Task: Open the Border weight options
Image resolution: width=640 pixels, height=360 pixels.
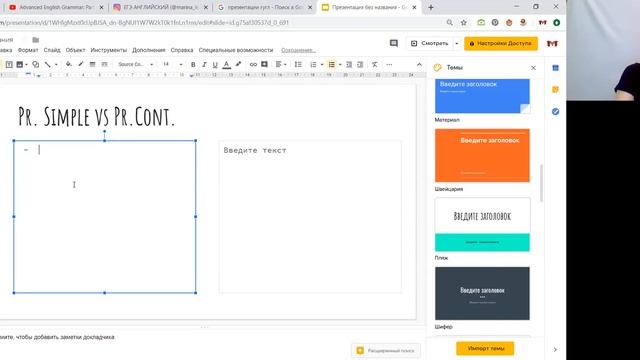Action: (92, 64)
